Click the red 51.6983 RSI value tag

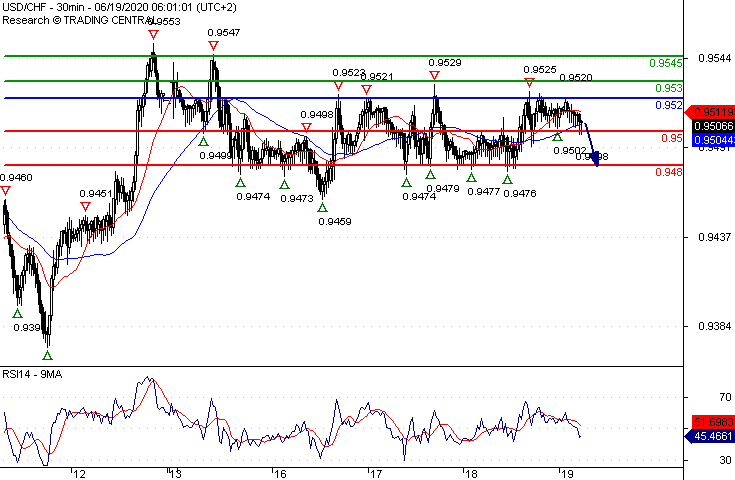tap(713, 421)
